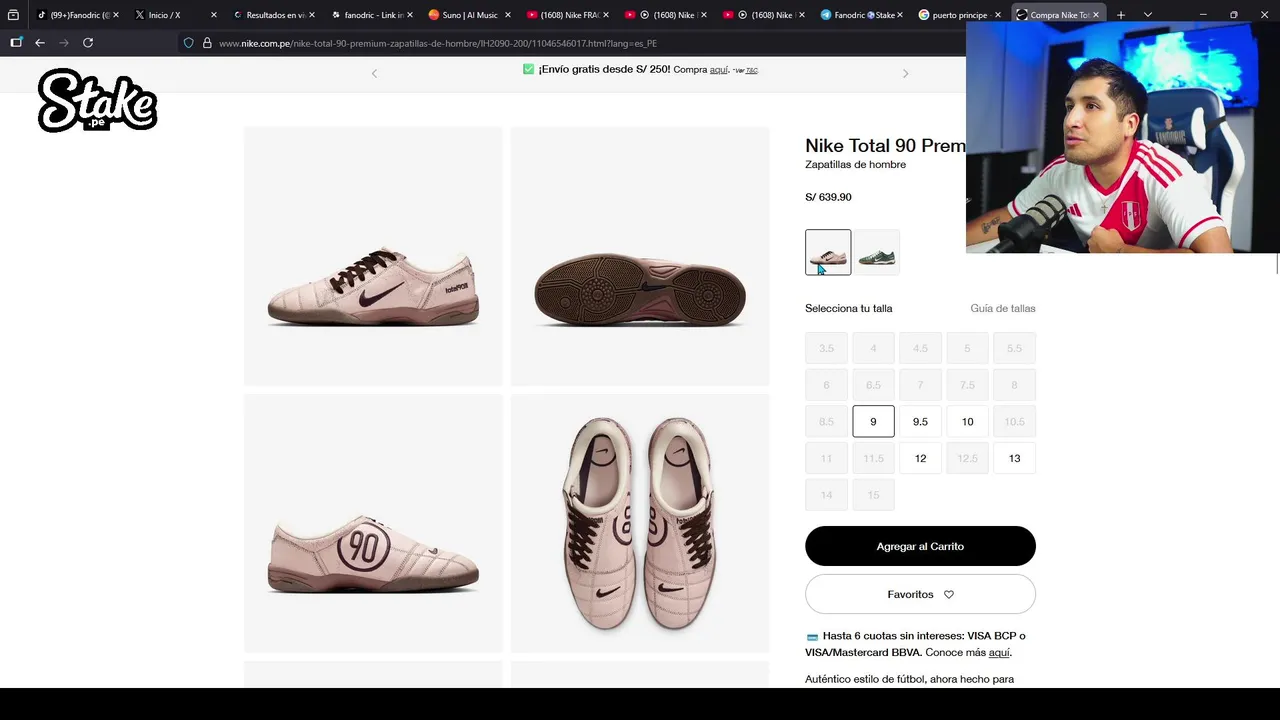Select the pink shoe color variant
The width and height of the screenshot is (1280, 720).
(828, 252)
